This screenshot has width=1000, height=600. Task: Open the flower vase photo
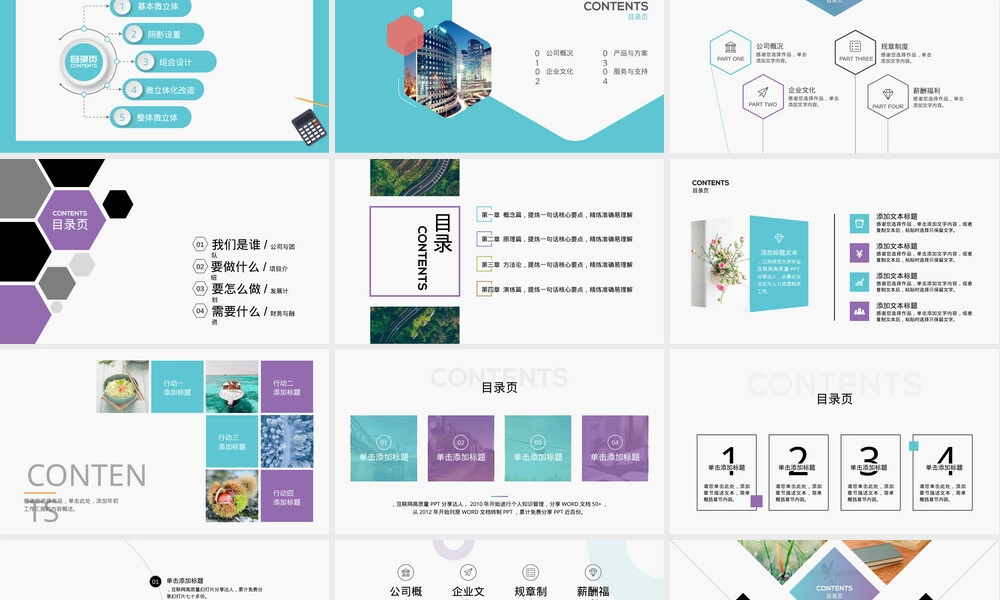point(720,263)
